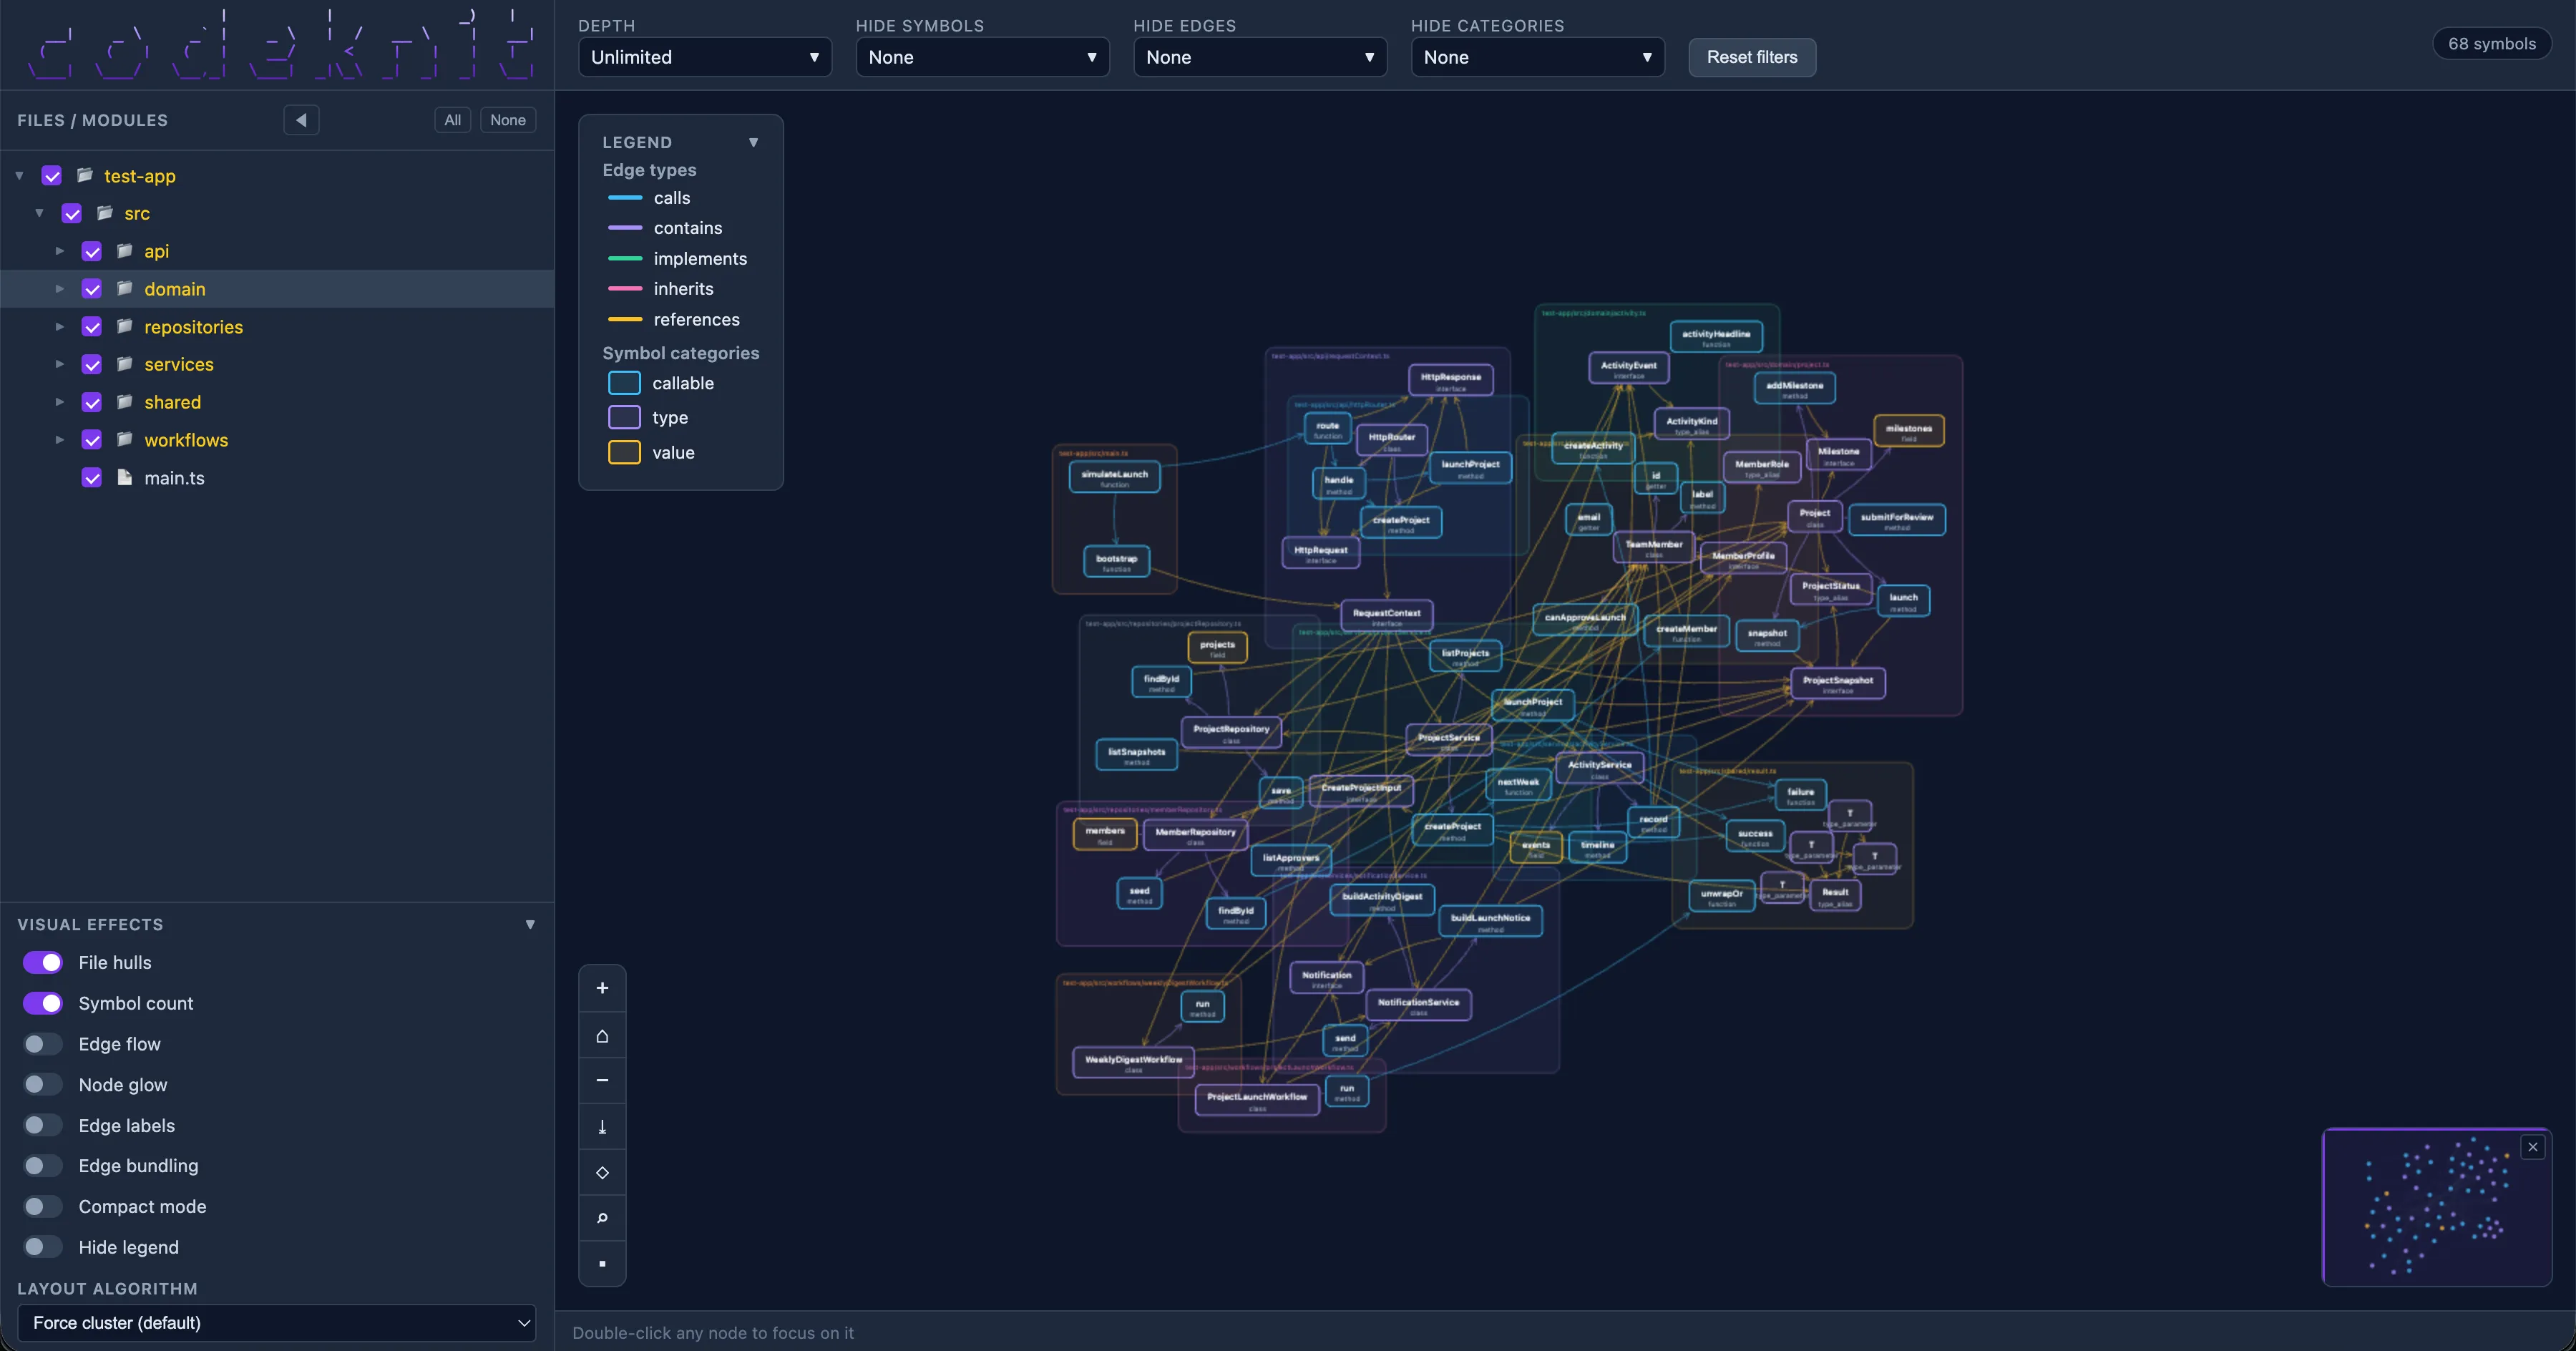Uncheck the main.ts checkbox

tap(92, 478)
